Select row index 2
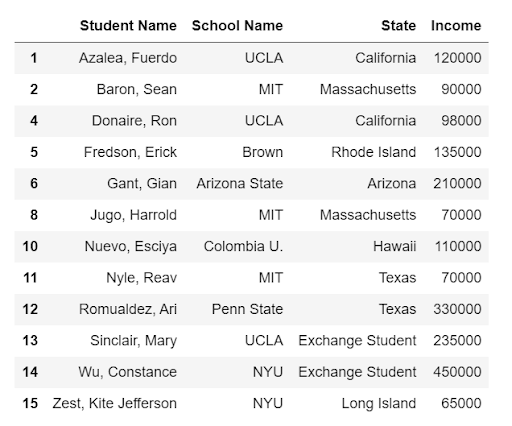The image size is (512, 426). pos(34,89)
